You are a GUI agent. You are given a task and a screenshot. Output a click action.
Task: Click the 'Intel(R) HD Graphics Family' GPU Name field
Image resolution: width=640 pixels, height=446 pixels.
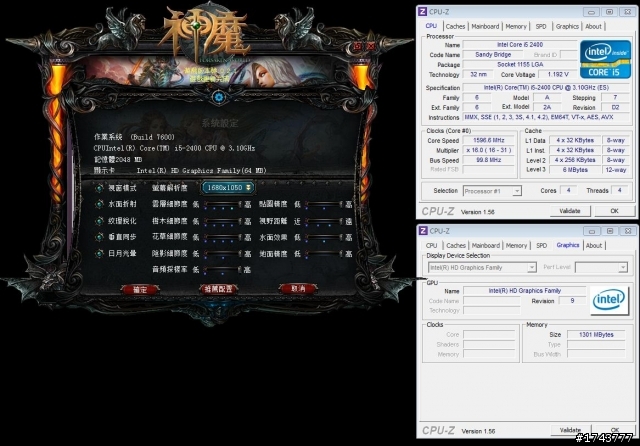(524, 291)
